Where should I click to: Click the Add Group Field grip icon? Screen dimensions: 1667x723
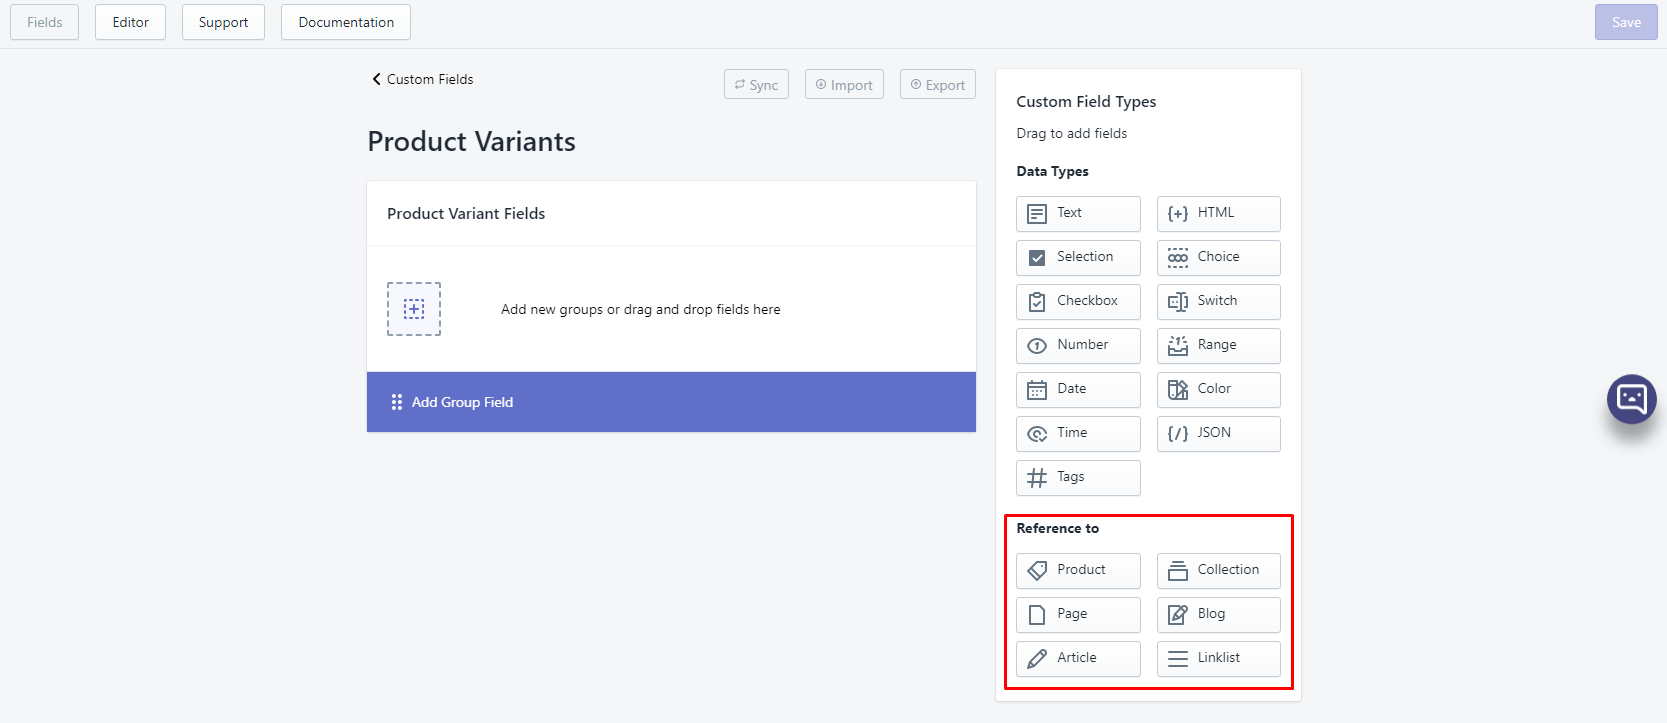397,402
